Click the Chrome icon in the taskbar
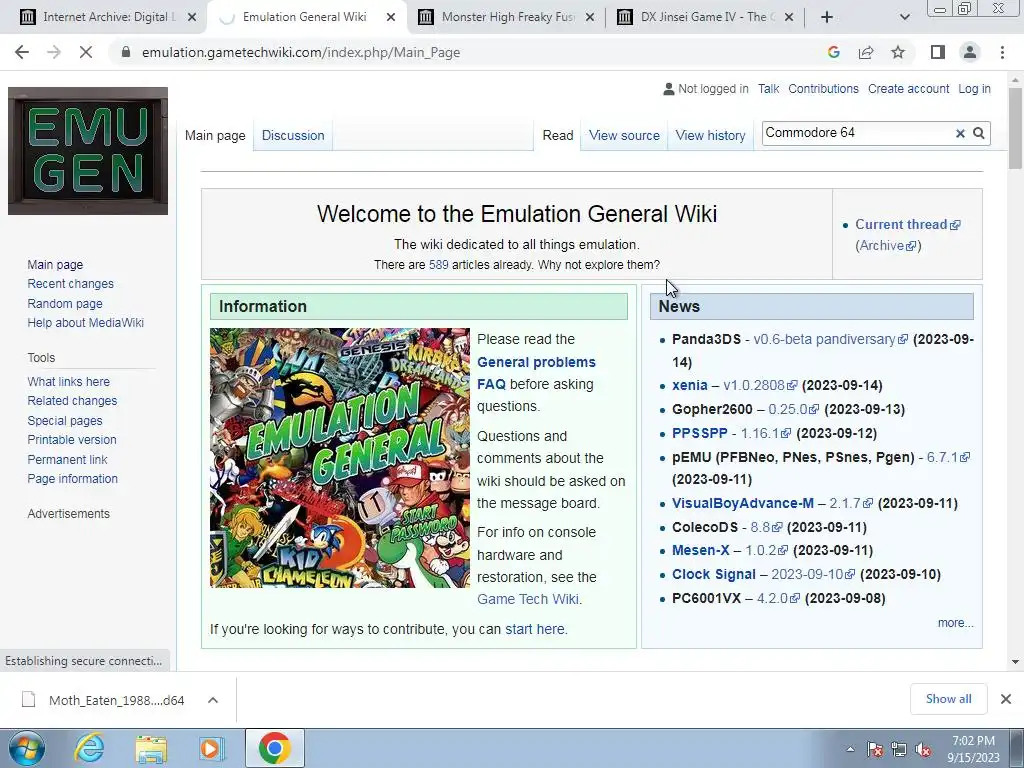Viewport: 1024px width, 768px height. 274,748
